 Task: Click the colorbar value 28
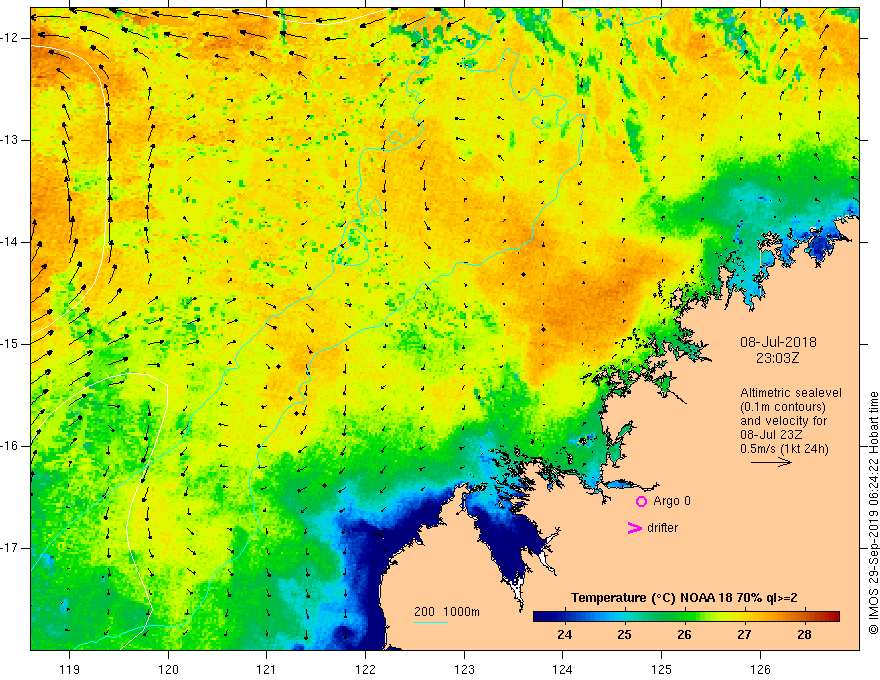[x=804, y=635]
